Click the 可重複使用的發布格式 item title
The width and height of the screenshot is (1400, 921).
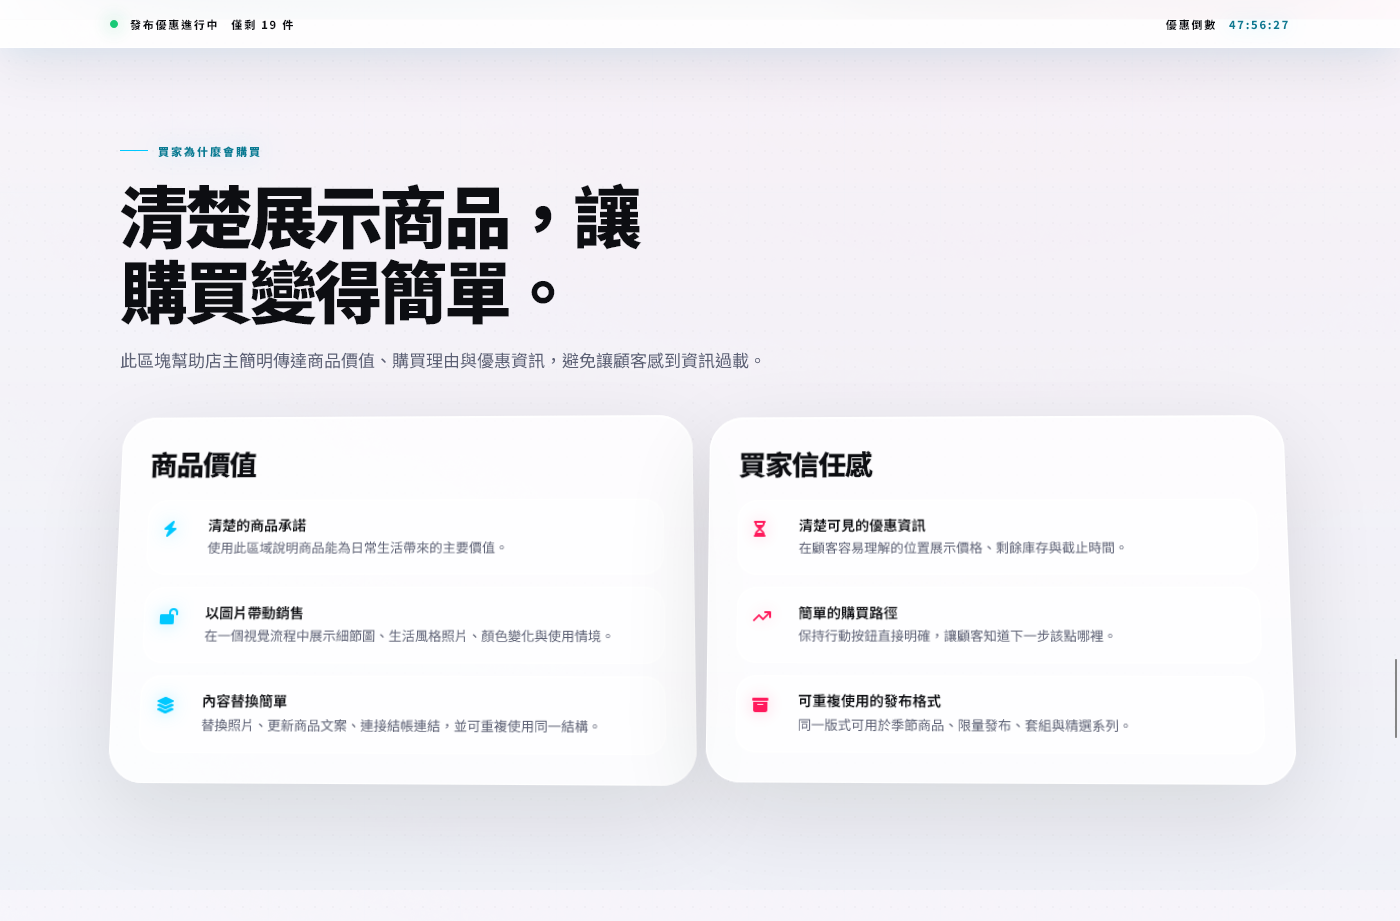point(869,702)
